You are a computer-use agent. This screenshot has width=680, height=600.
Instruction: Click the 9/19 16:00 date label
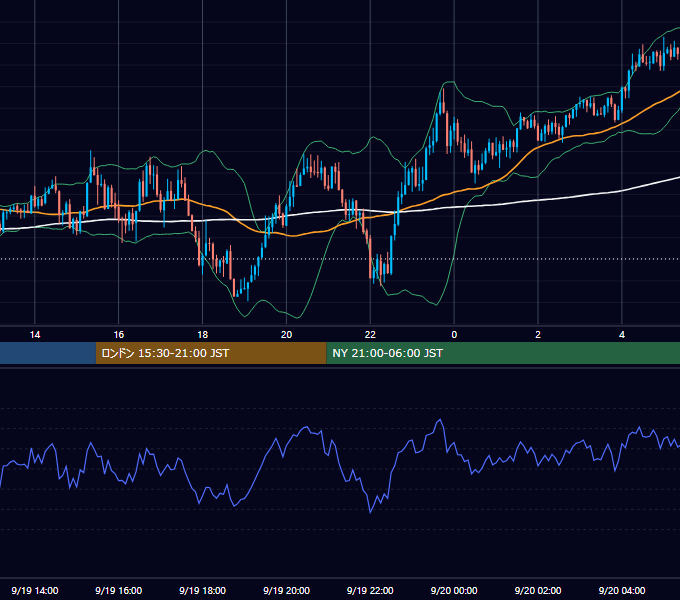118,590
